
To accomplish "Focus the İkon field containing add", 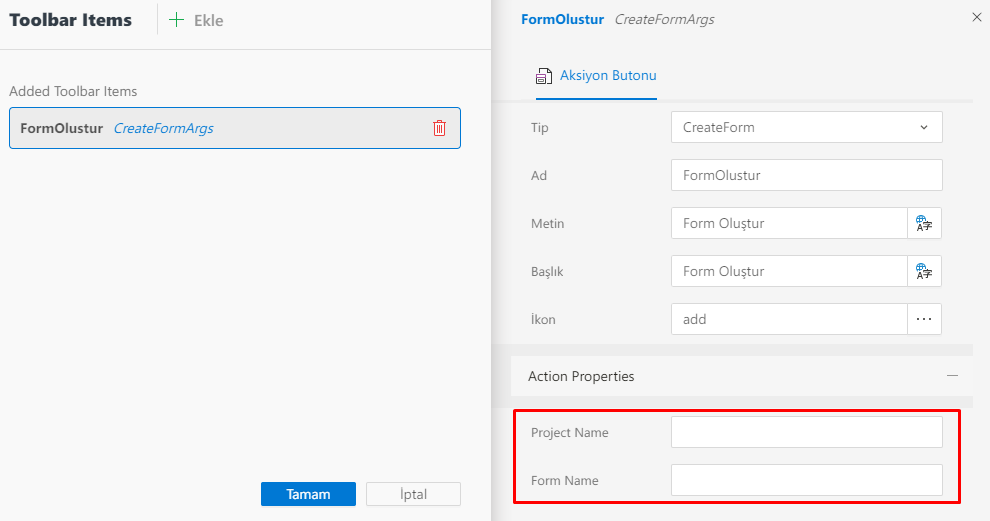I will (x=788, y=319).
